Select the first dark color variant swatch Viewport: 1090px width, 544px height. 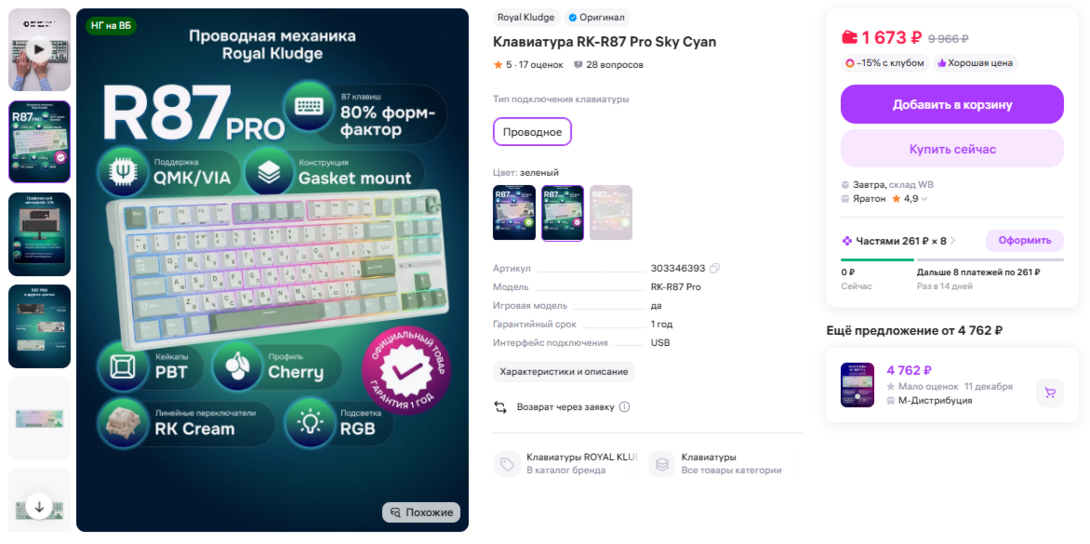[x=514, y=213]
